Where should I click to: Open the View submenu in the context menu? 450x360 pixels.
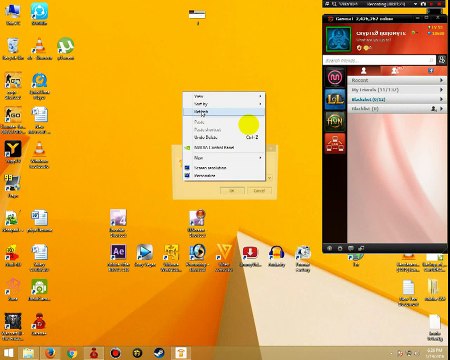click(224, 96)
